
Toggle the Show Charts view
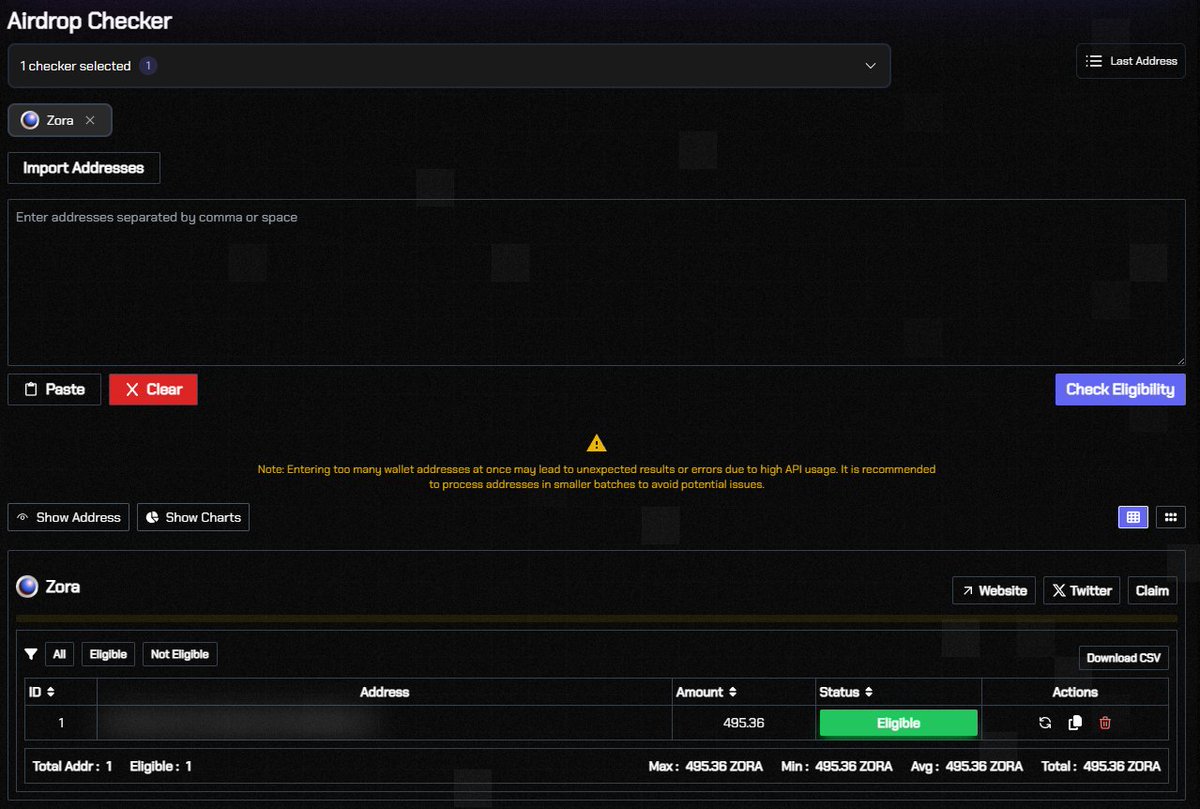(193, 517)
